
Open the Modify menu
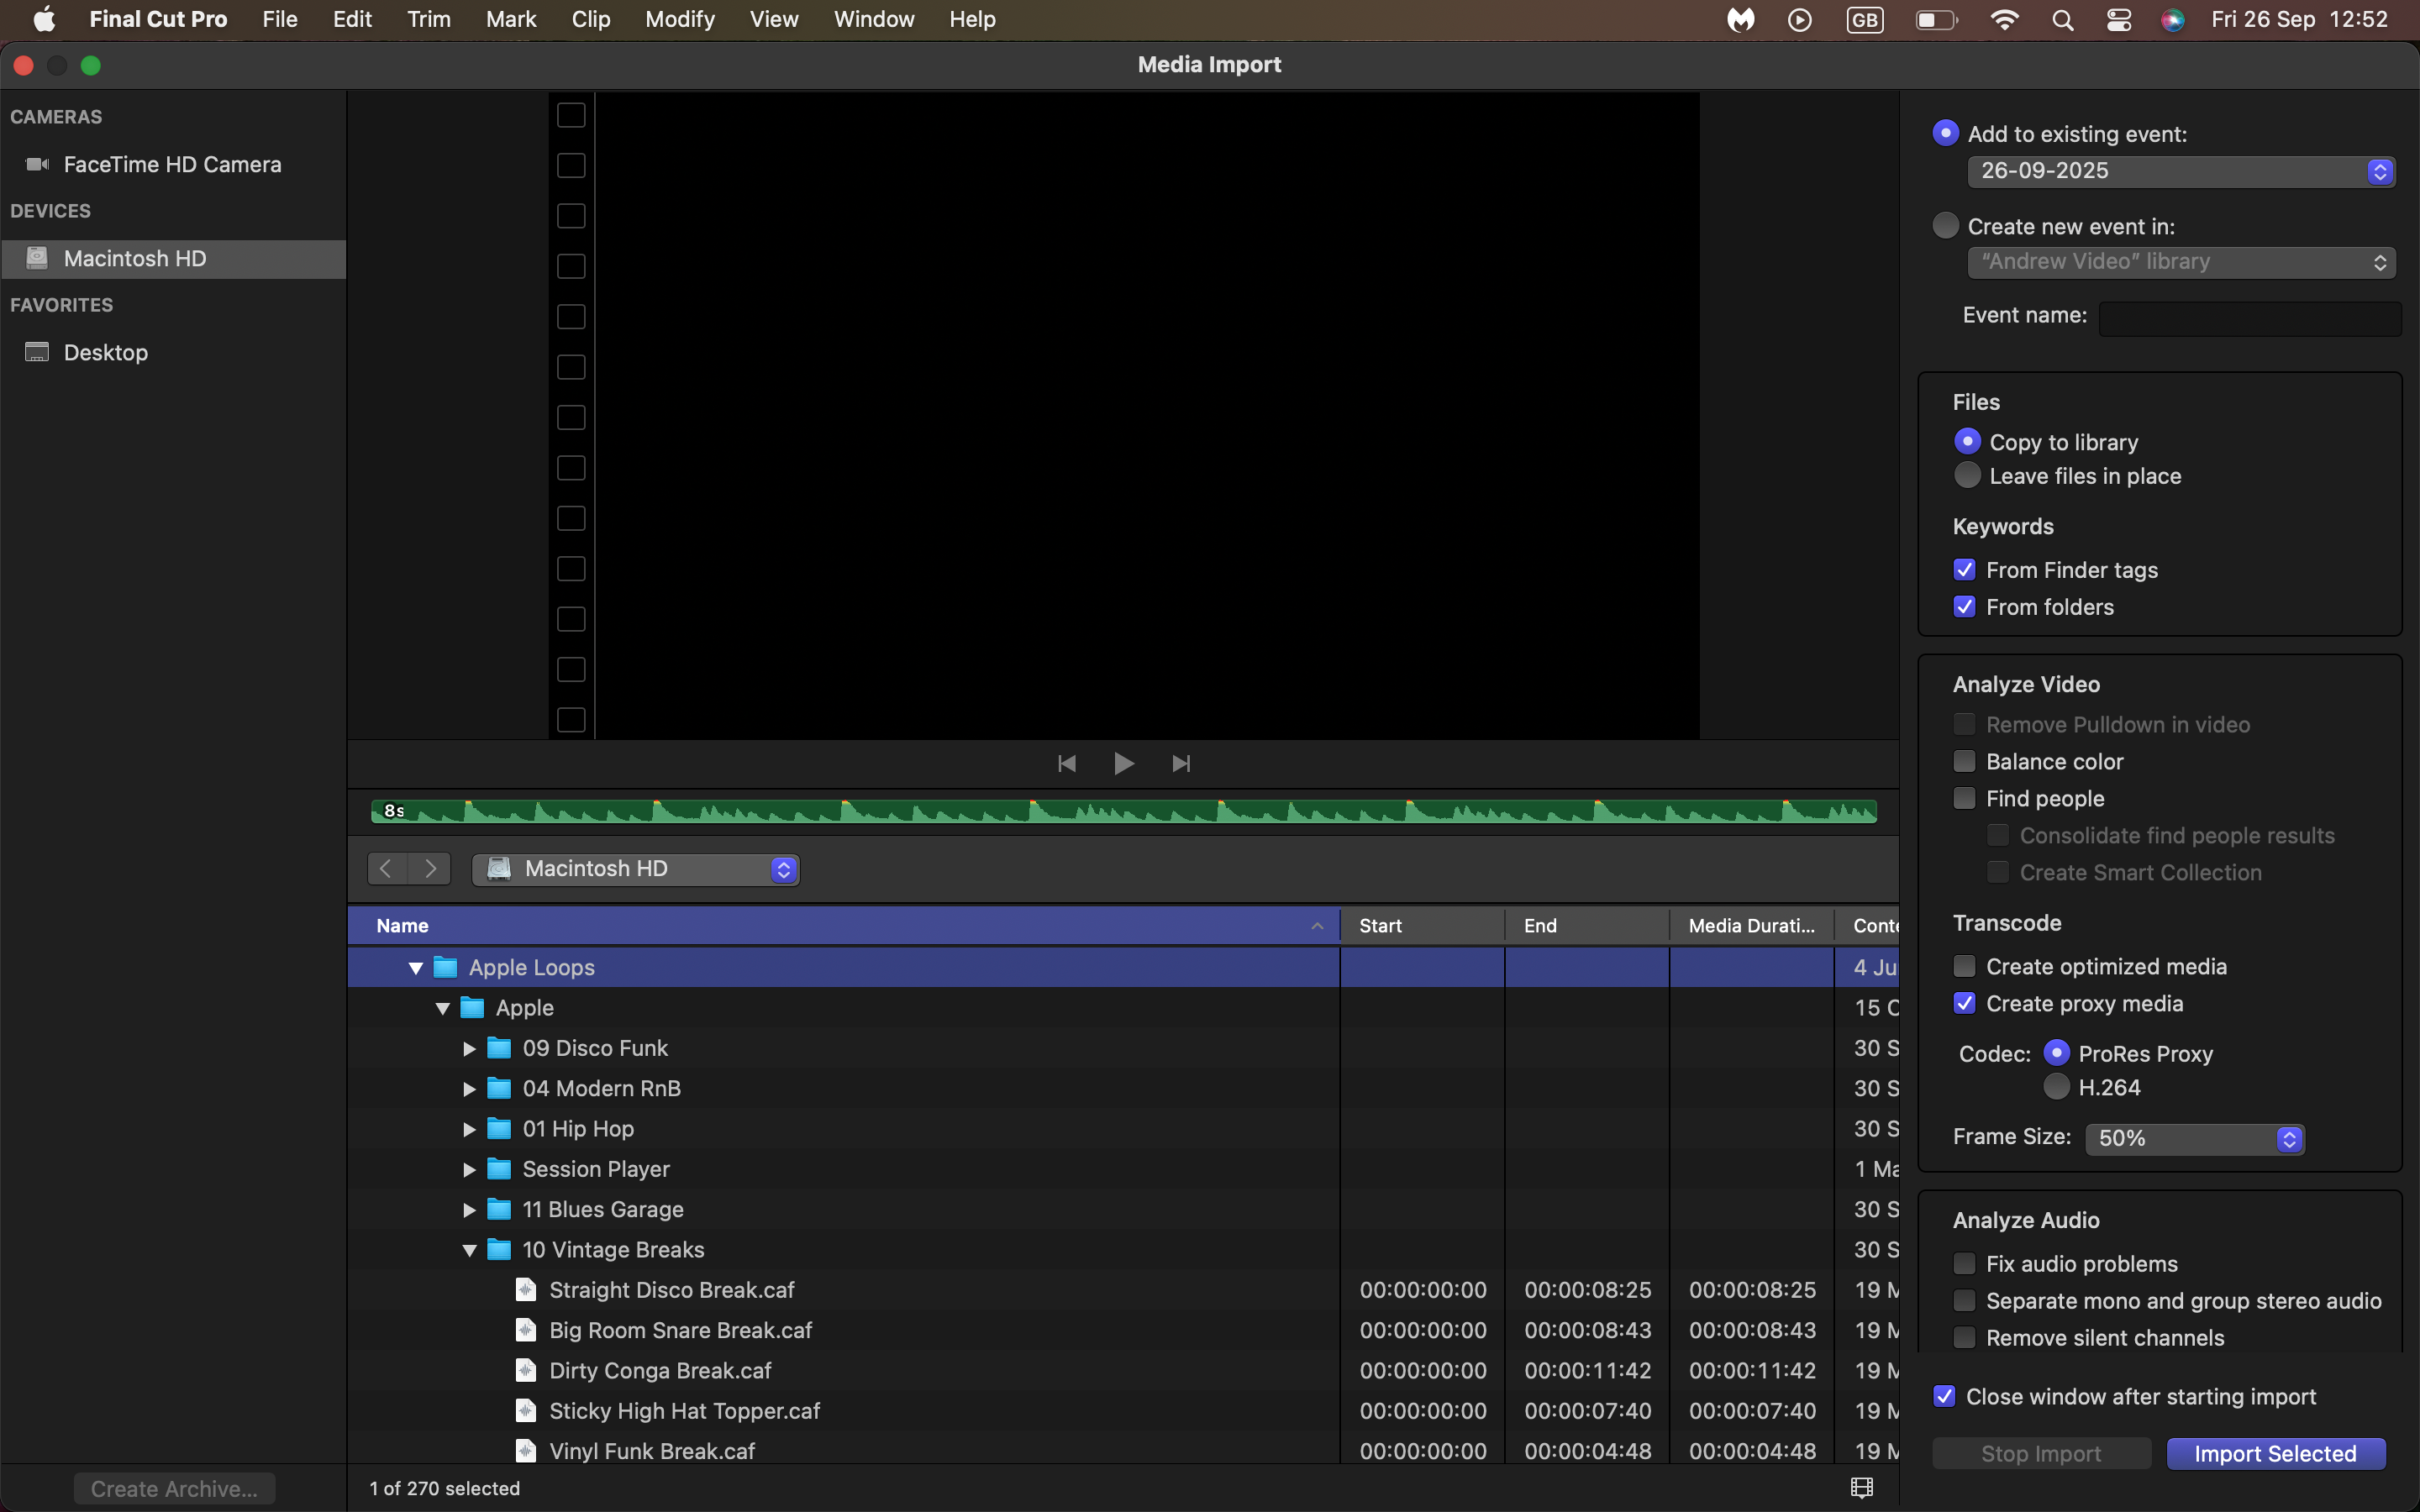(679, 20)
